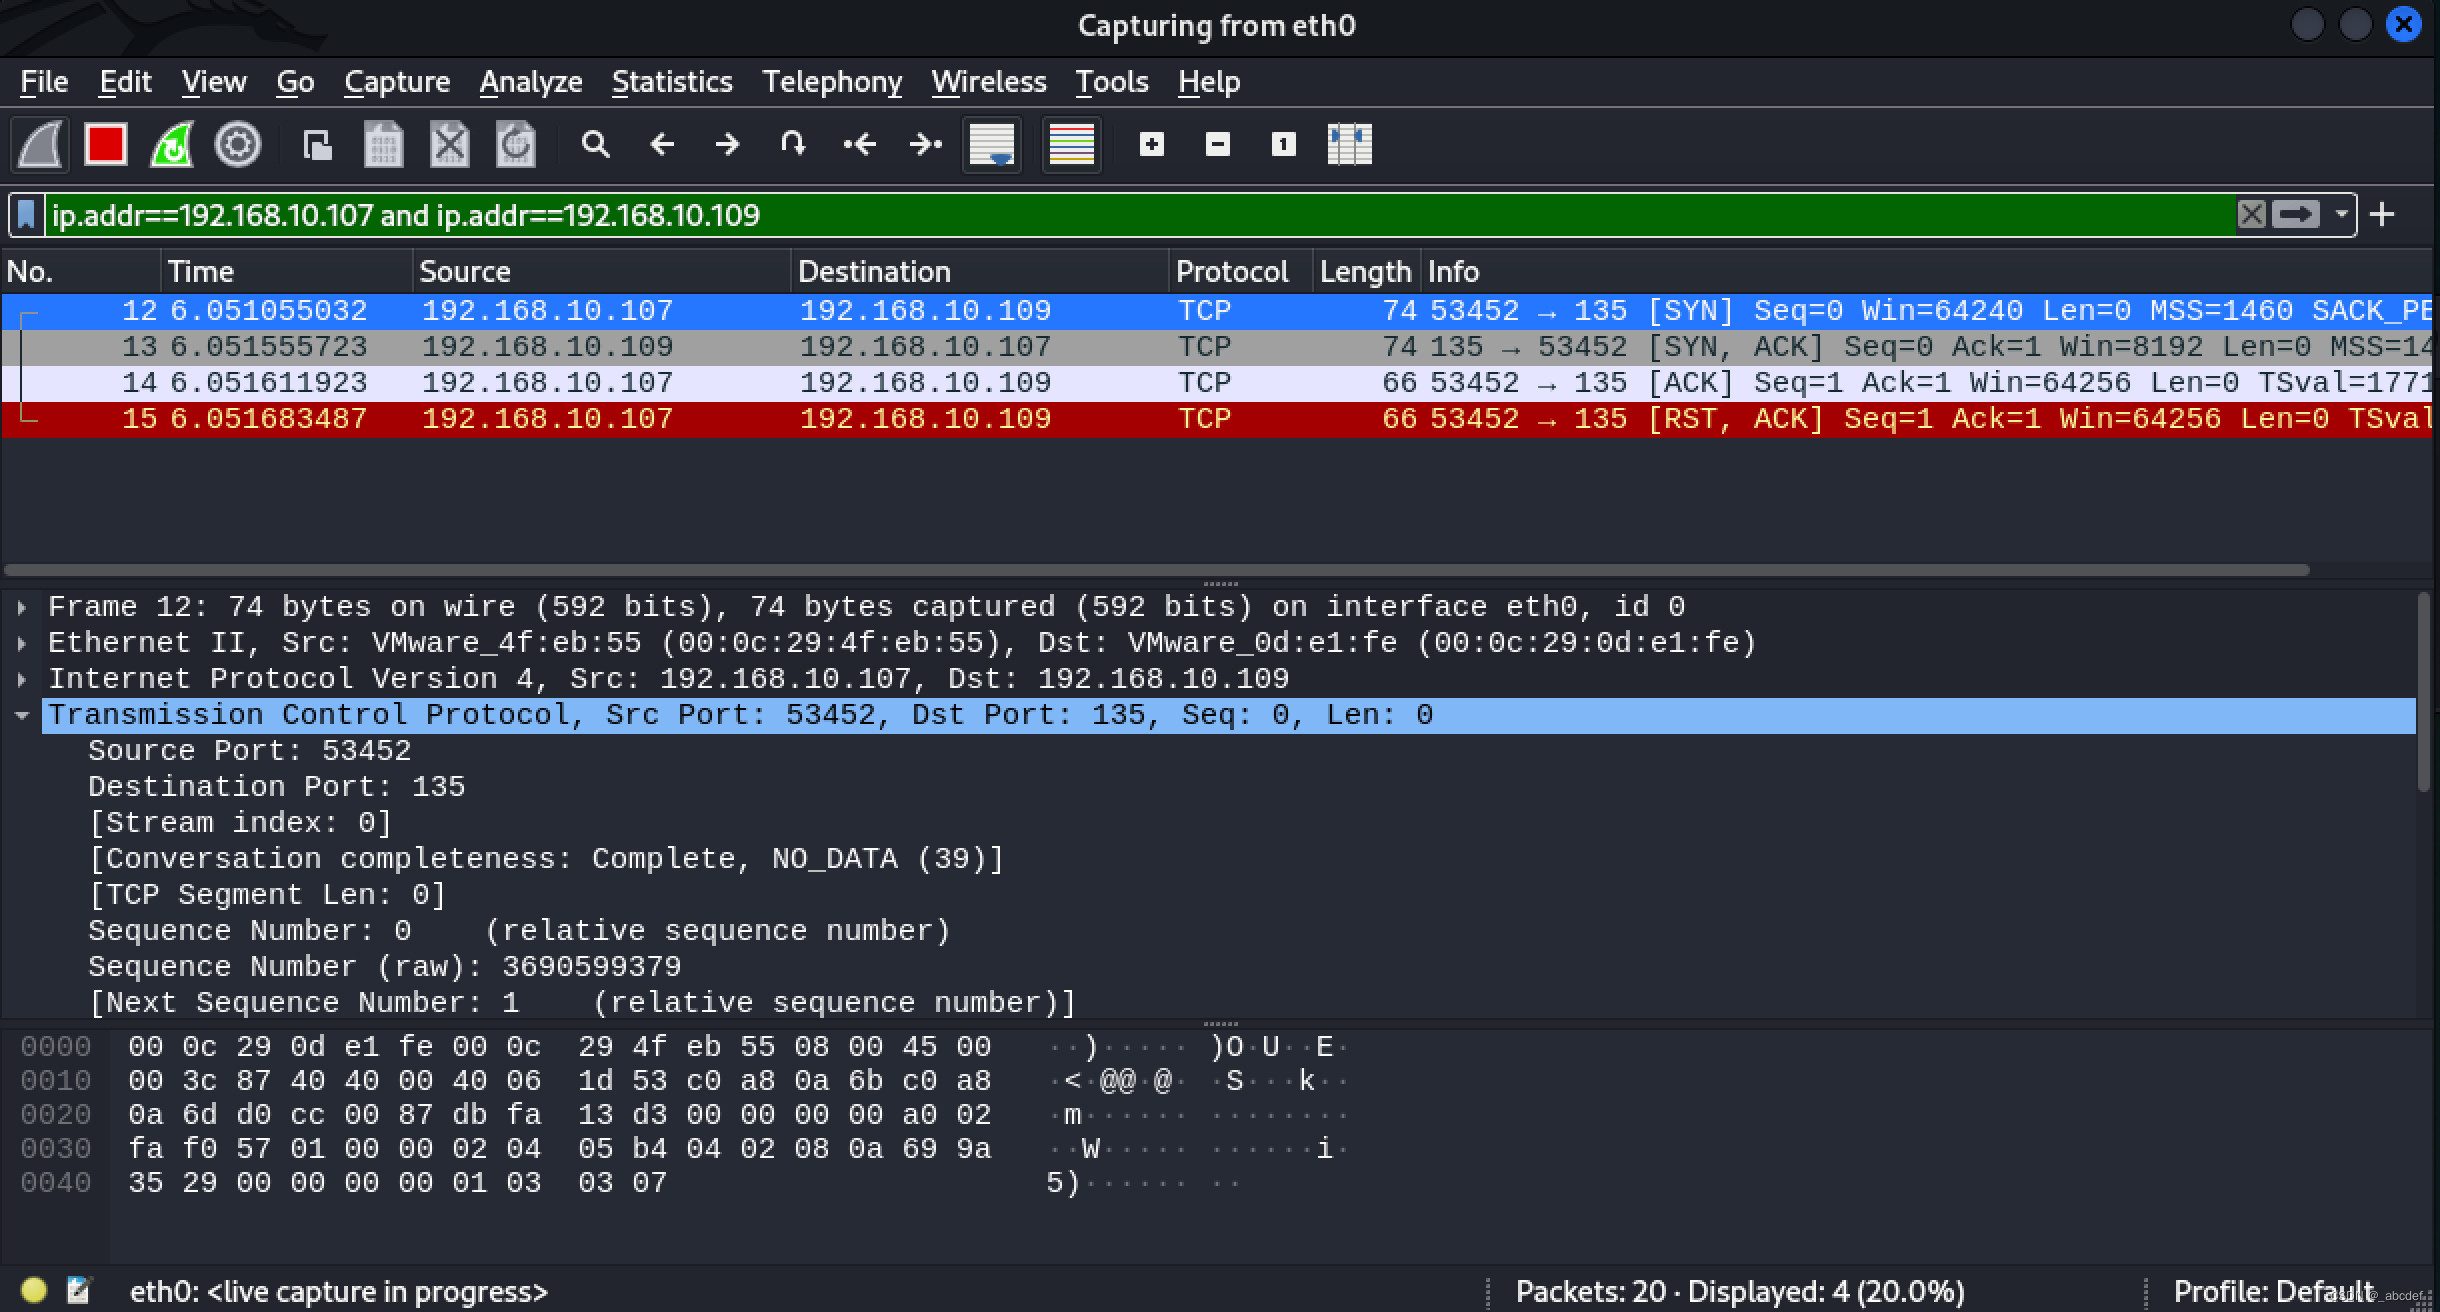Open the Help menu
2440x1312 pixels.
coord(1209,82)
